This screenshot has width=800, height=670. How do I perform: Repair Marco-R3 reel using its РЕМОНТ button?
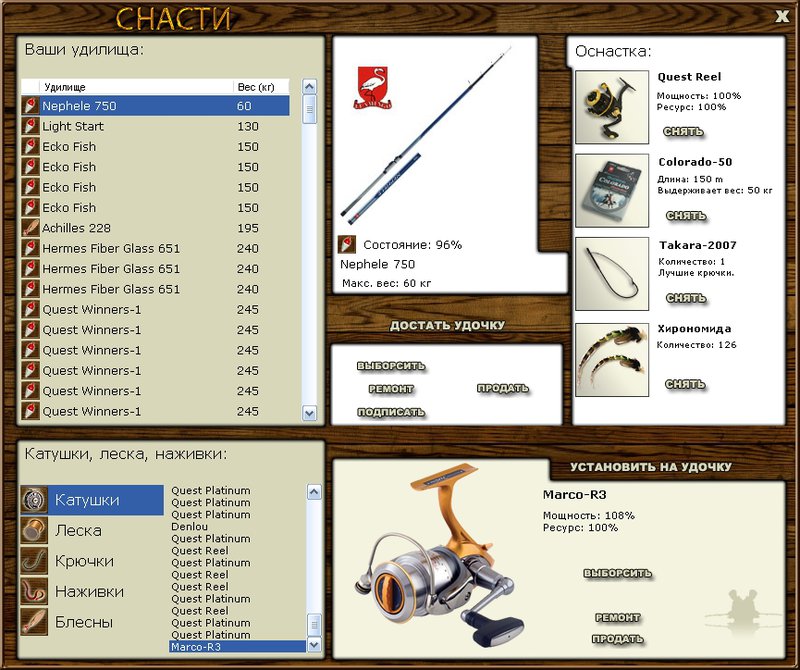[617, 618]
